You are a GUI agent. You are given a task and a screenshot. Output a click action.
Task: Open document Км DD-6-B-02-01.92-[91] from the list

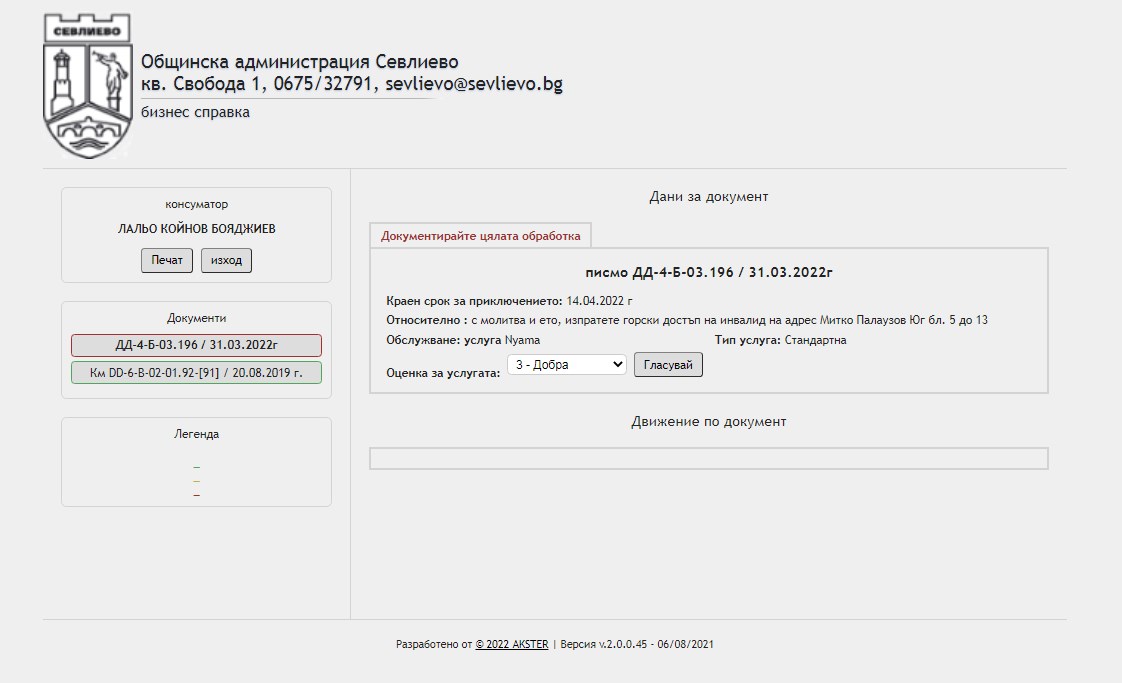coord(196,373)
